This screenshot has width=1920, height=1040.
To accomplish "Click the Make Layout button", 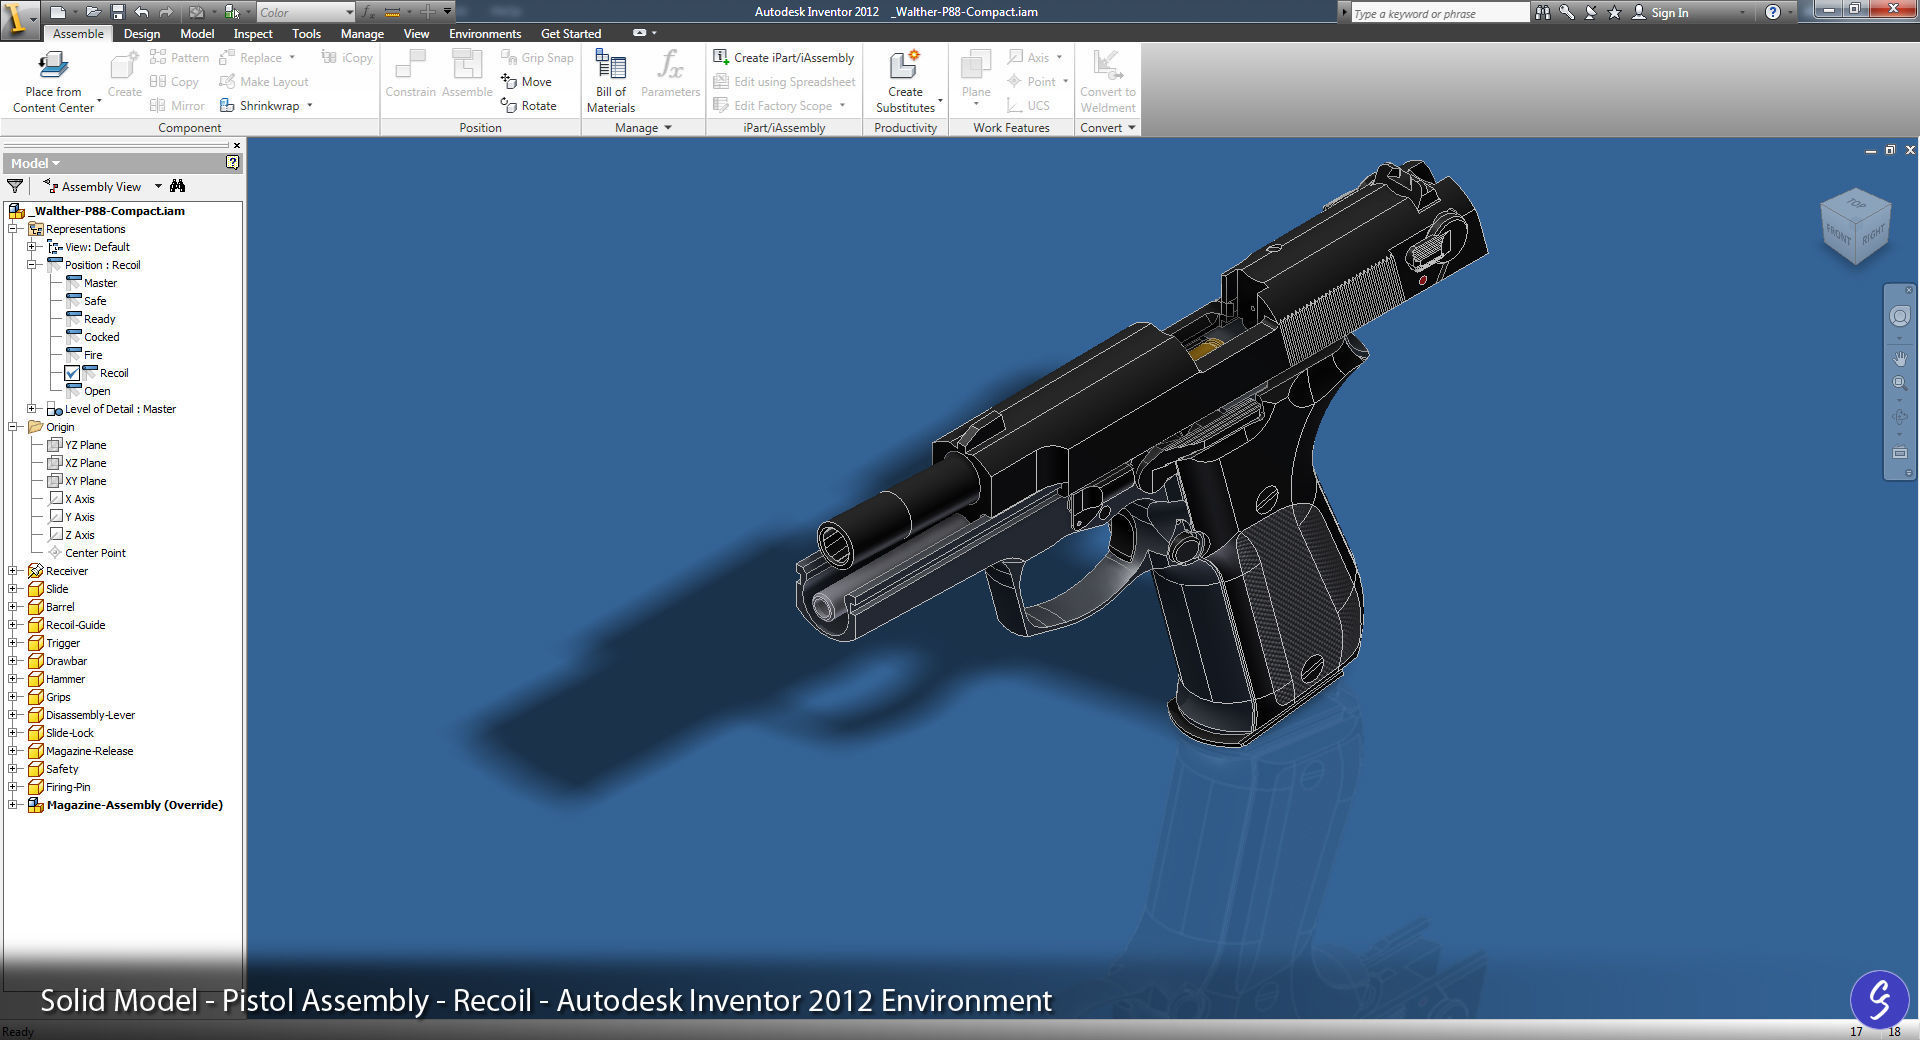I will click(264, 82).
